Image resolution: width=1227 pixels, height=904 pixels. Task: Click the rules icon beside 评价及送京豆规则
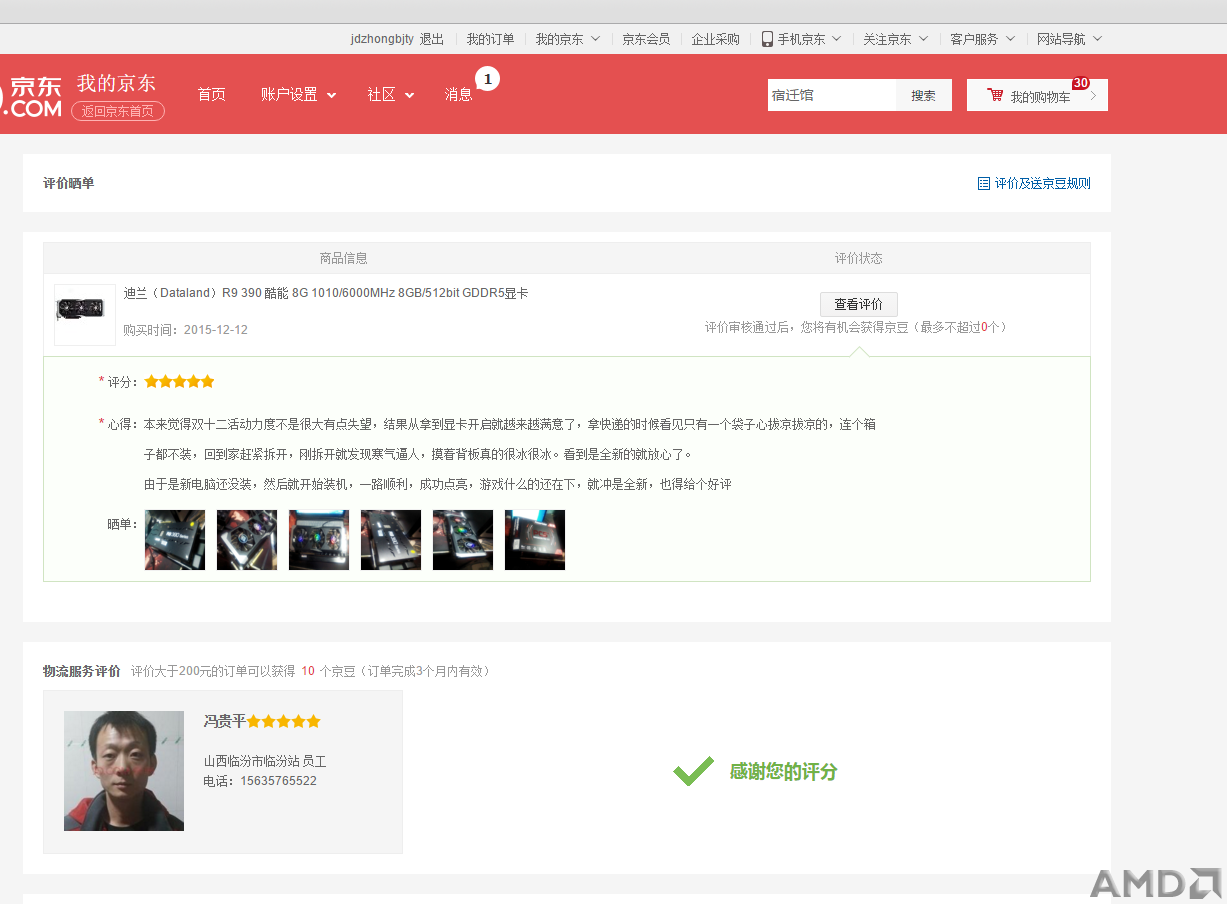[x=984, y=184]
